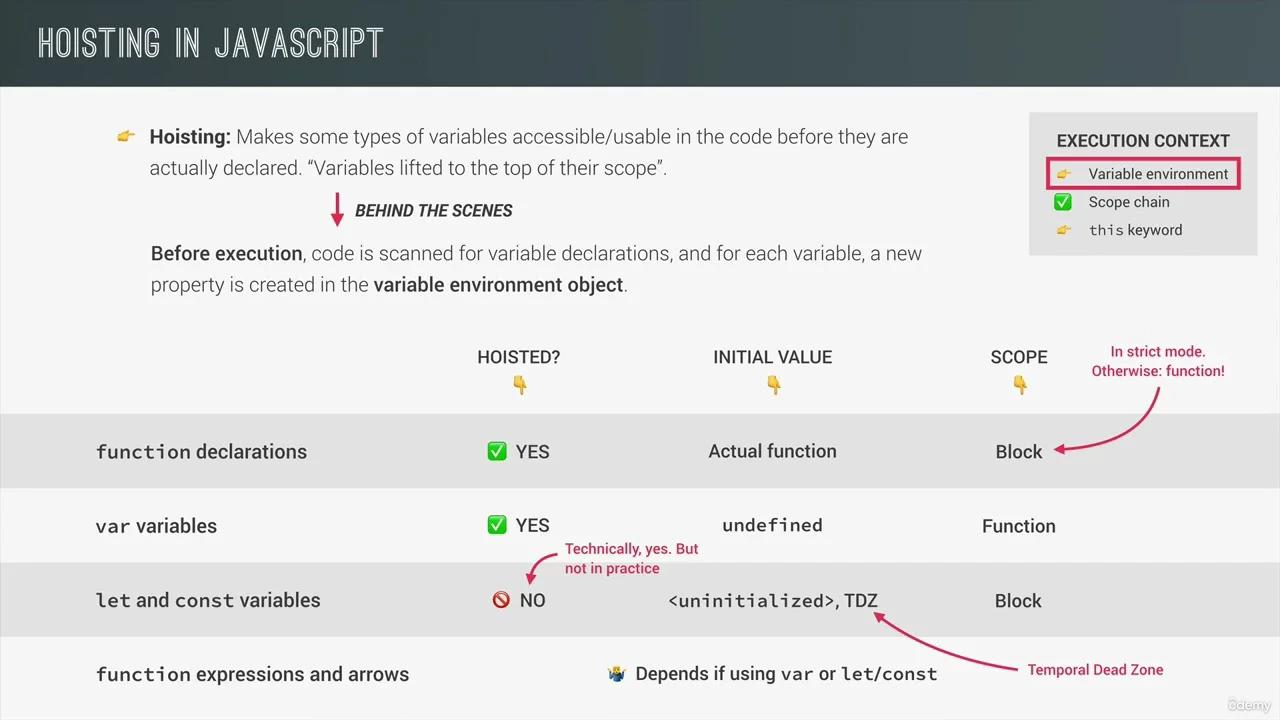The image size is (1280, 720).
Task: Click the down-pointing hand under INITIAL VALUE
Action: point(773,385)
